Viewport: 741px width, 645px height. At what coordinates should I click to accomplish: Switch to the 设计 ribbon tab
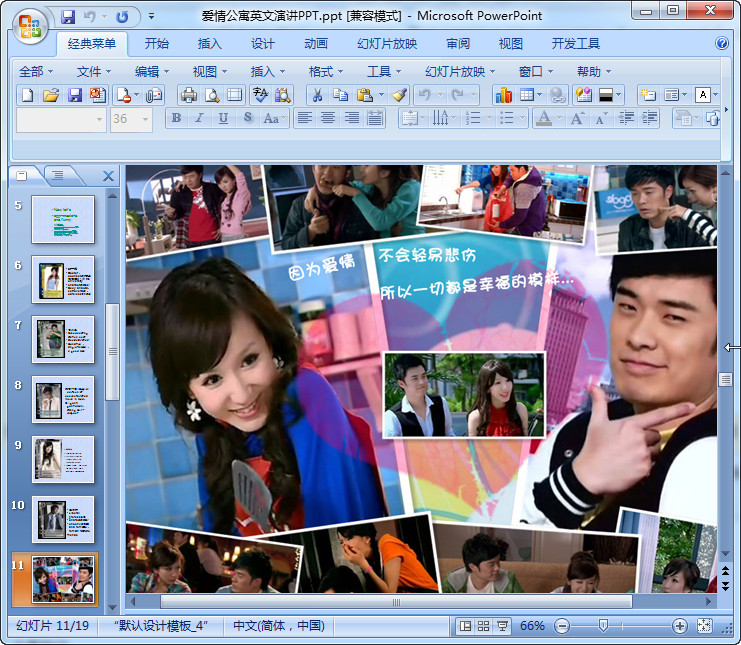click(x=263, y=44)
